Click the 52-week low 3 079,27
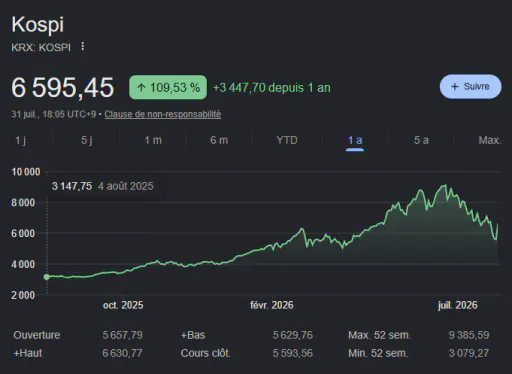The image size is (512, 374). tap(469, 353)
